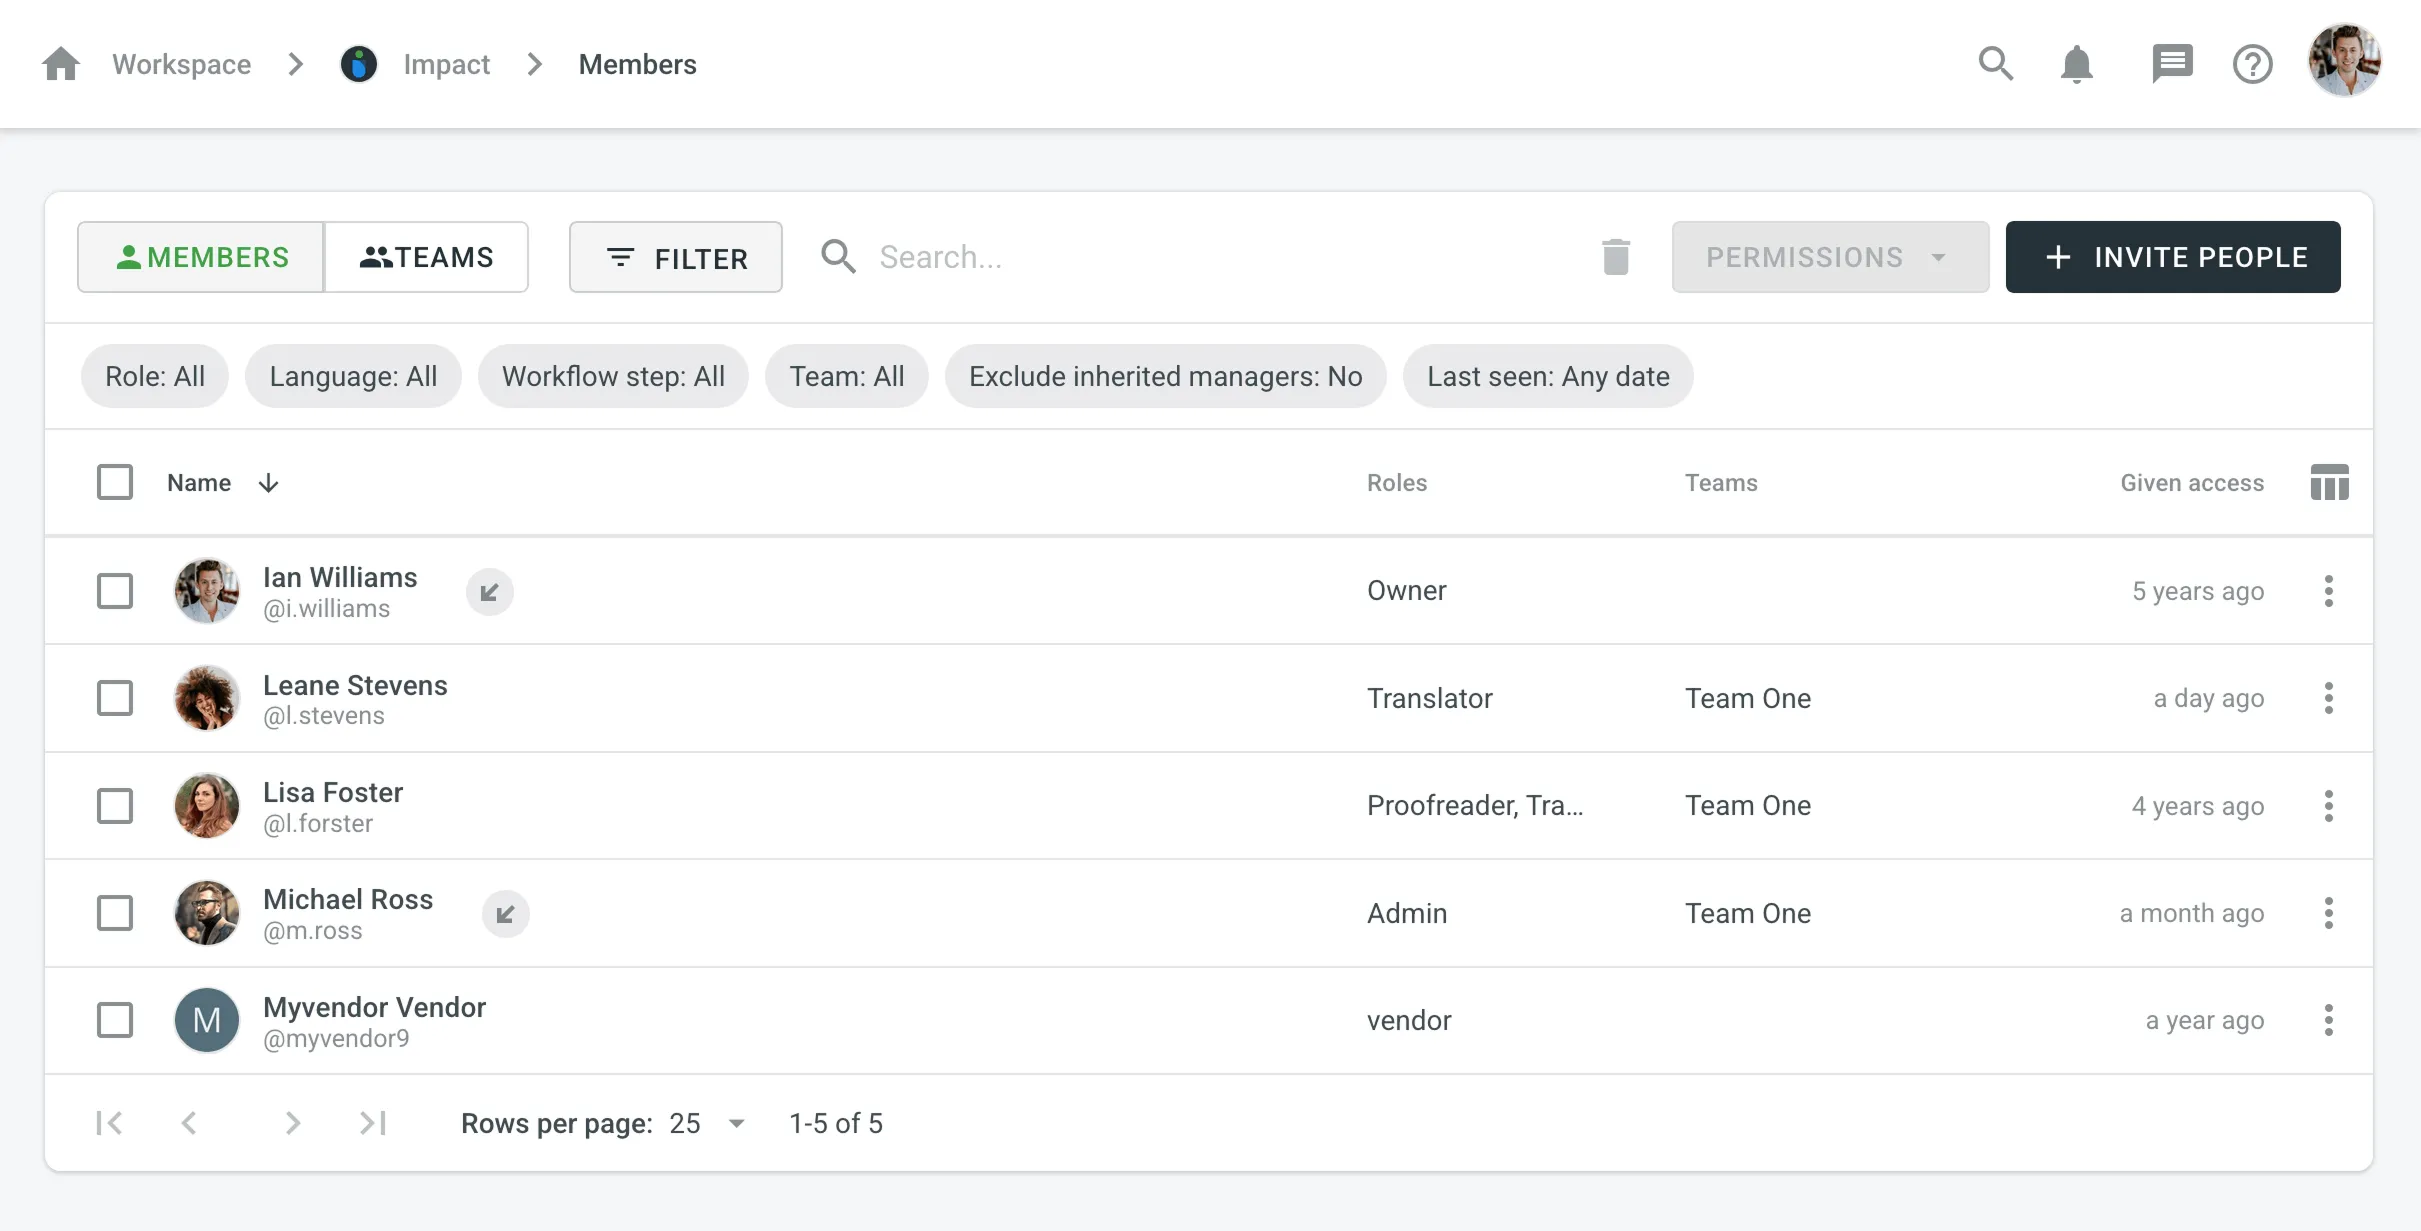
Task: Open the Role: All filter chip
Action: 155,376
